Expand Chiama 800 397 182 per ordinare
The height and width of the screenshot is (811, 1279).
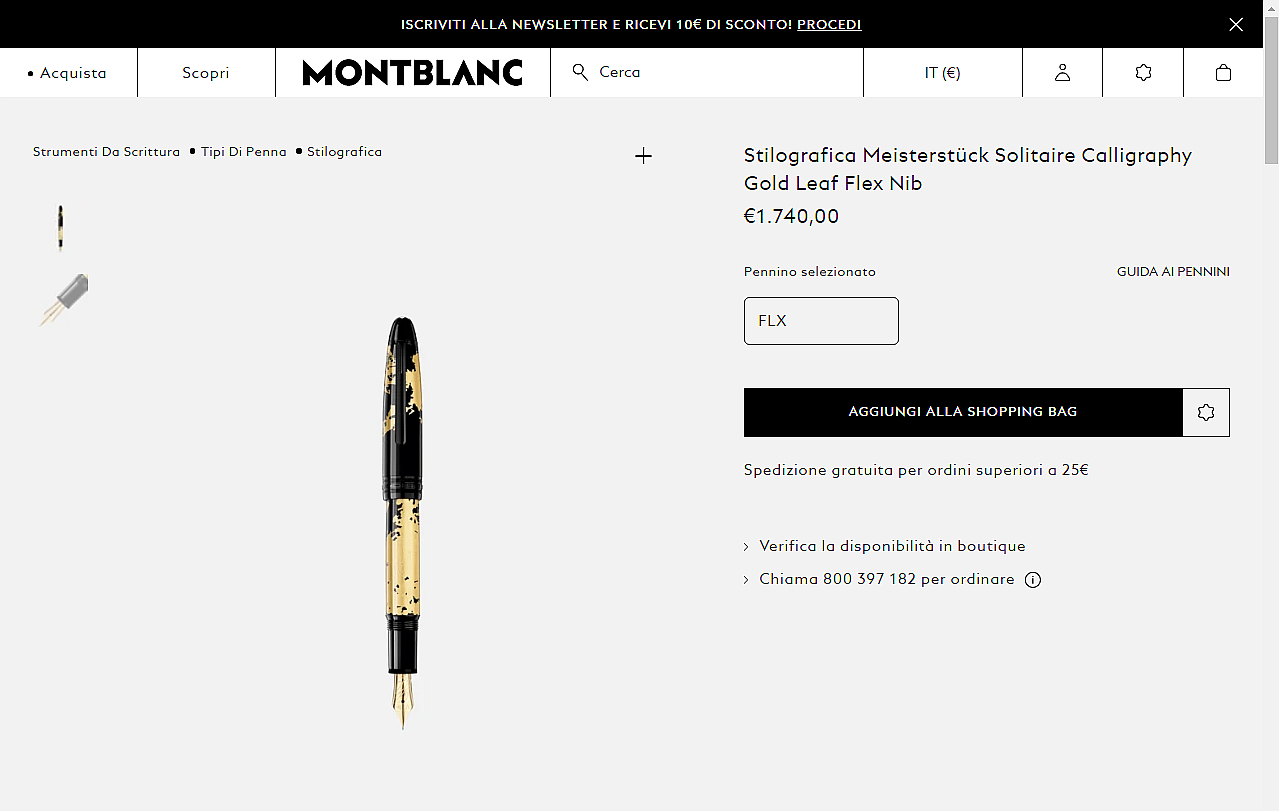886,579
